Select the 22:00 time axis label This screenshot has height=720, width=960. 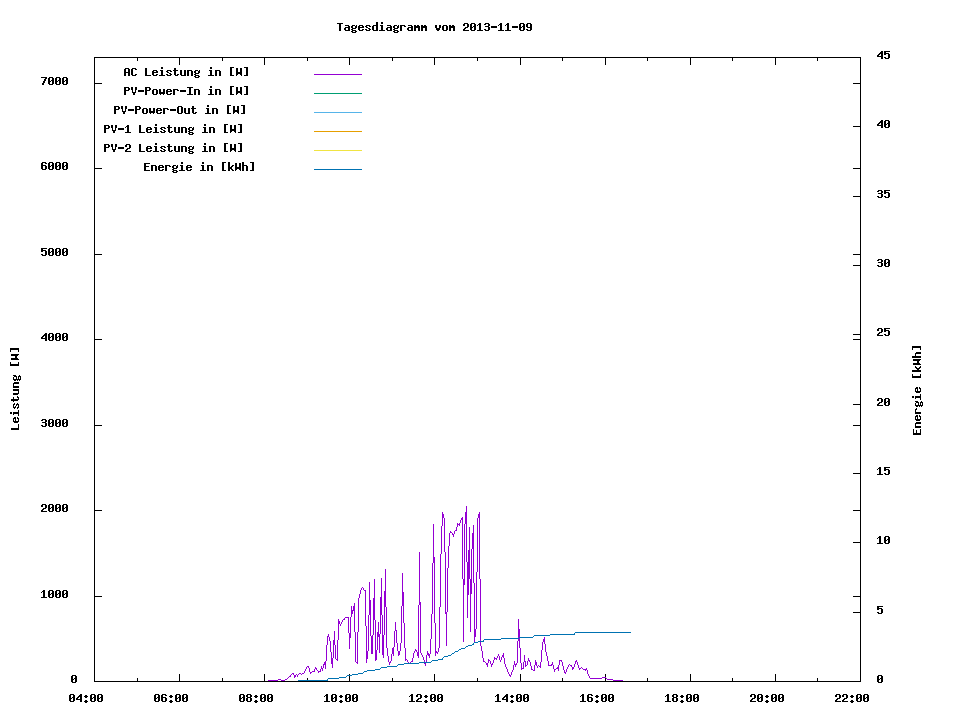click(x=852, y=698)
